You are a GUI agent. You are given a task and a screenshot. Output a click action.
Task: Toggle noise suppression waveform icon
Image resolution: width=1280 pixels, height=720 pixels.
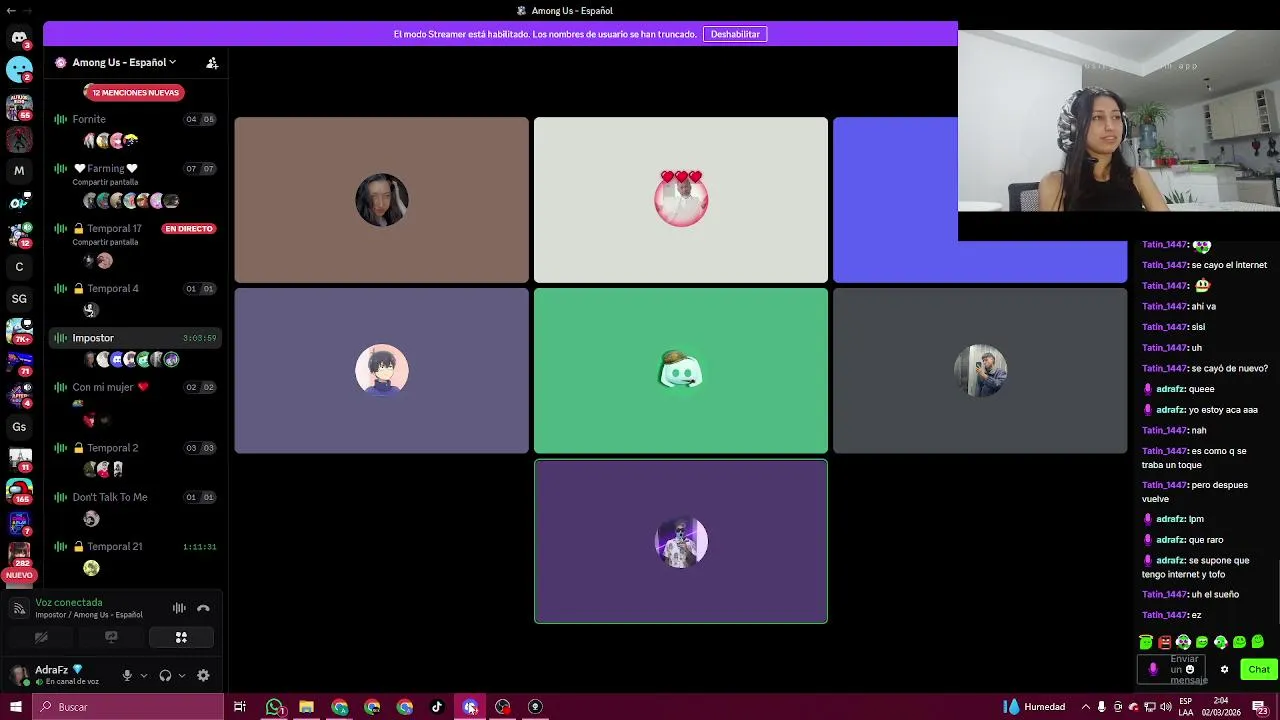click(x=179, y=608)
